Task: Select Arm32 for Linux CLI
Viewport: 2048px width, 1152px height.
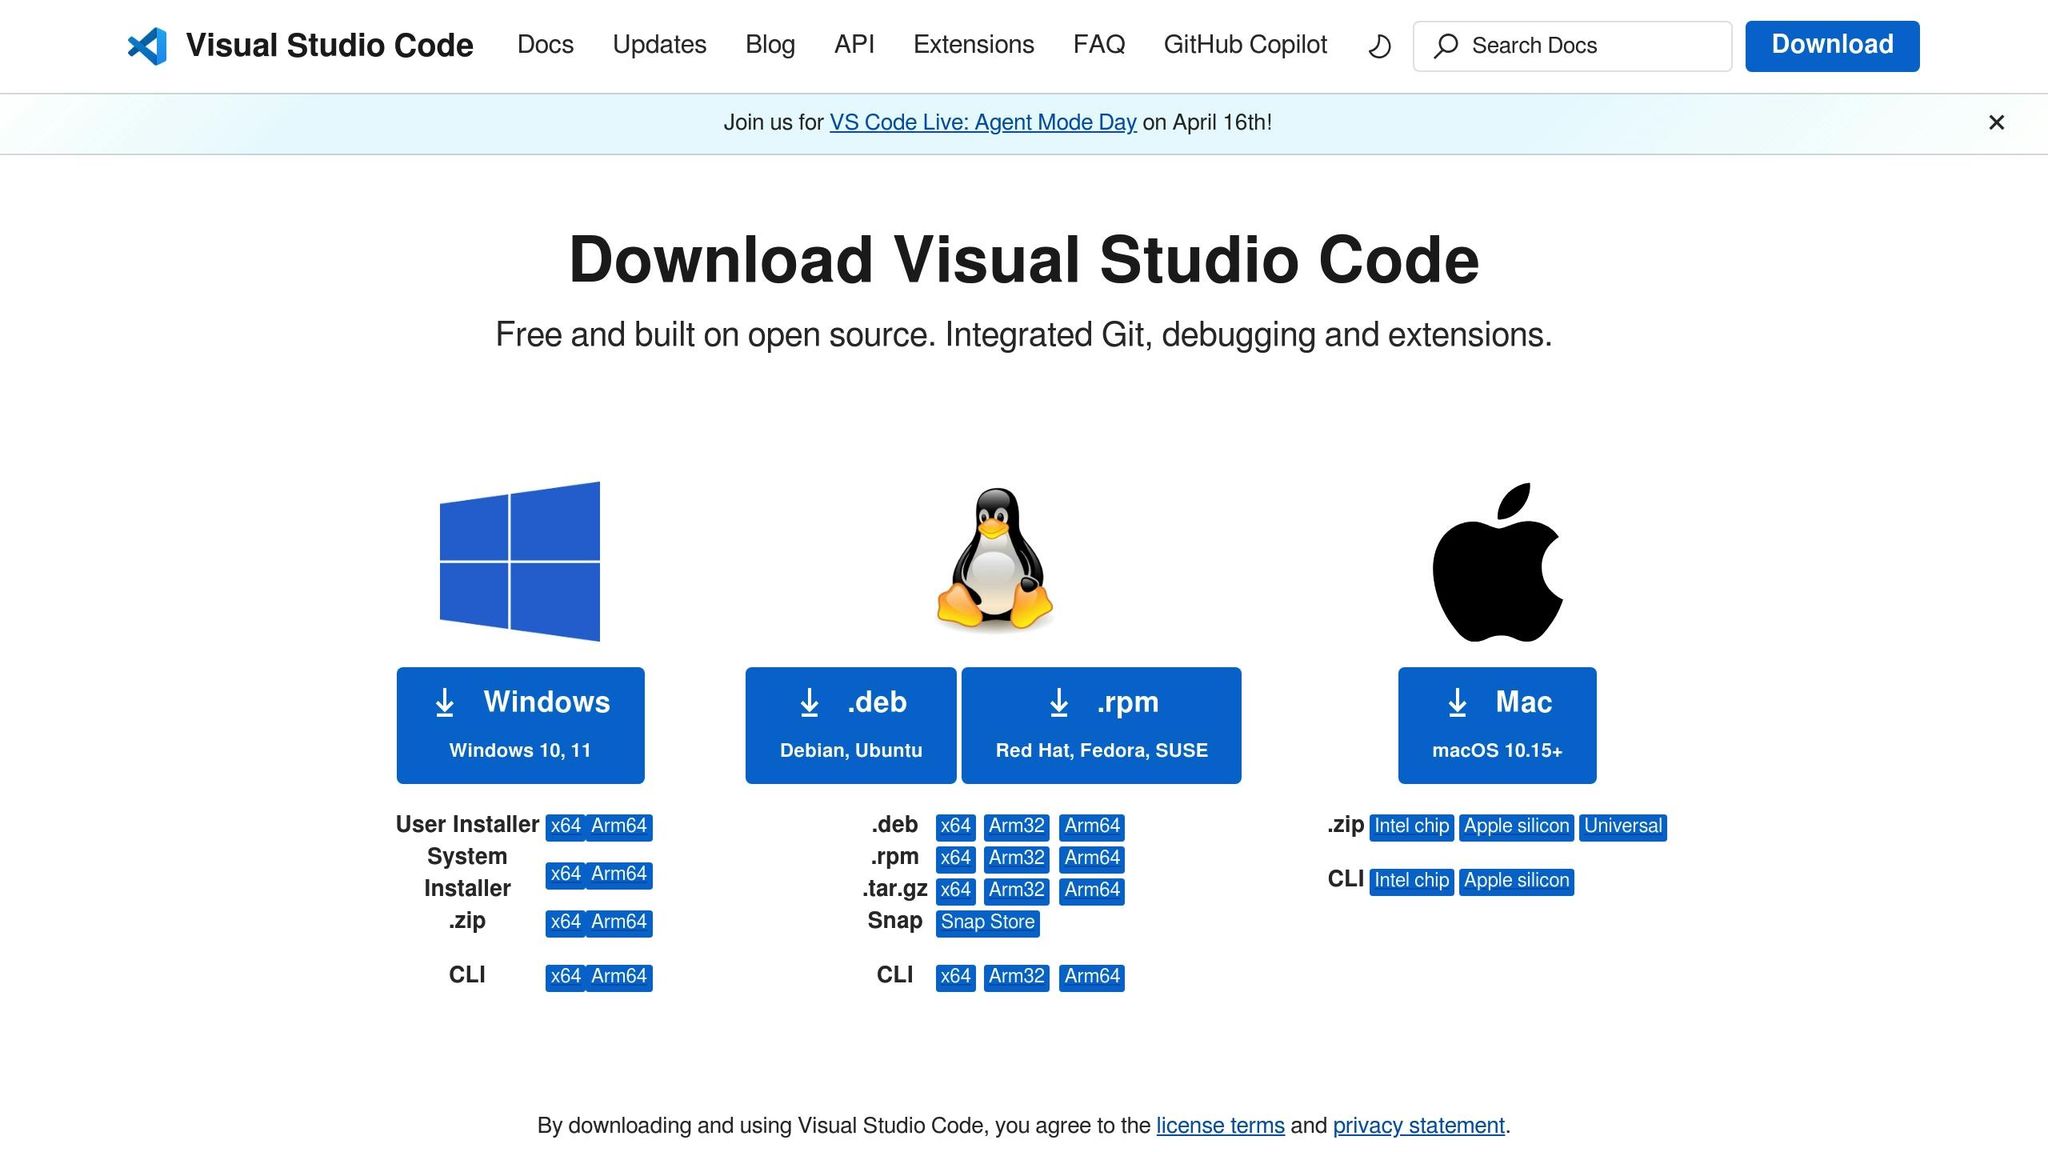Action: tap(1016, 977)
